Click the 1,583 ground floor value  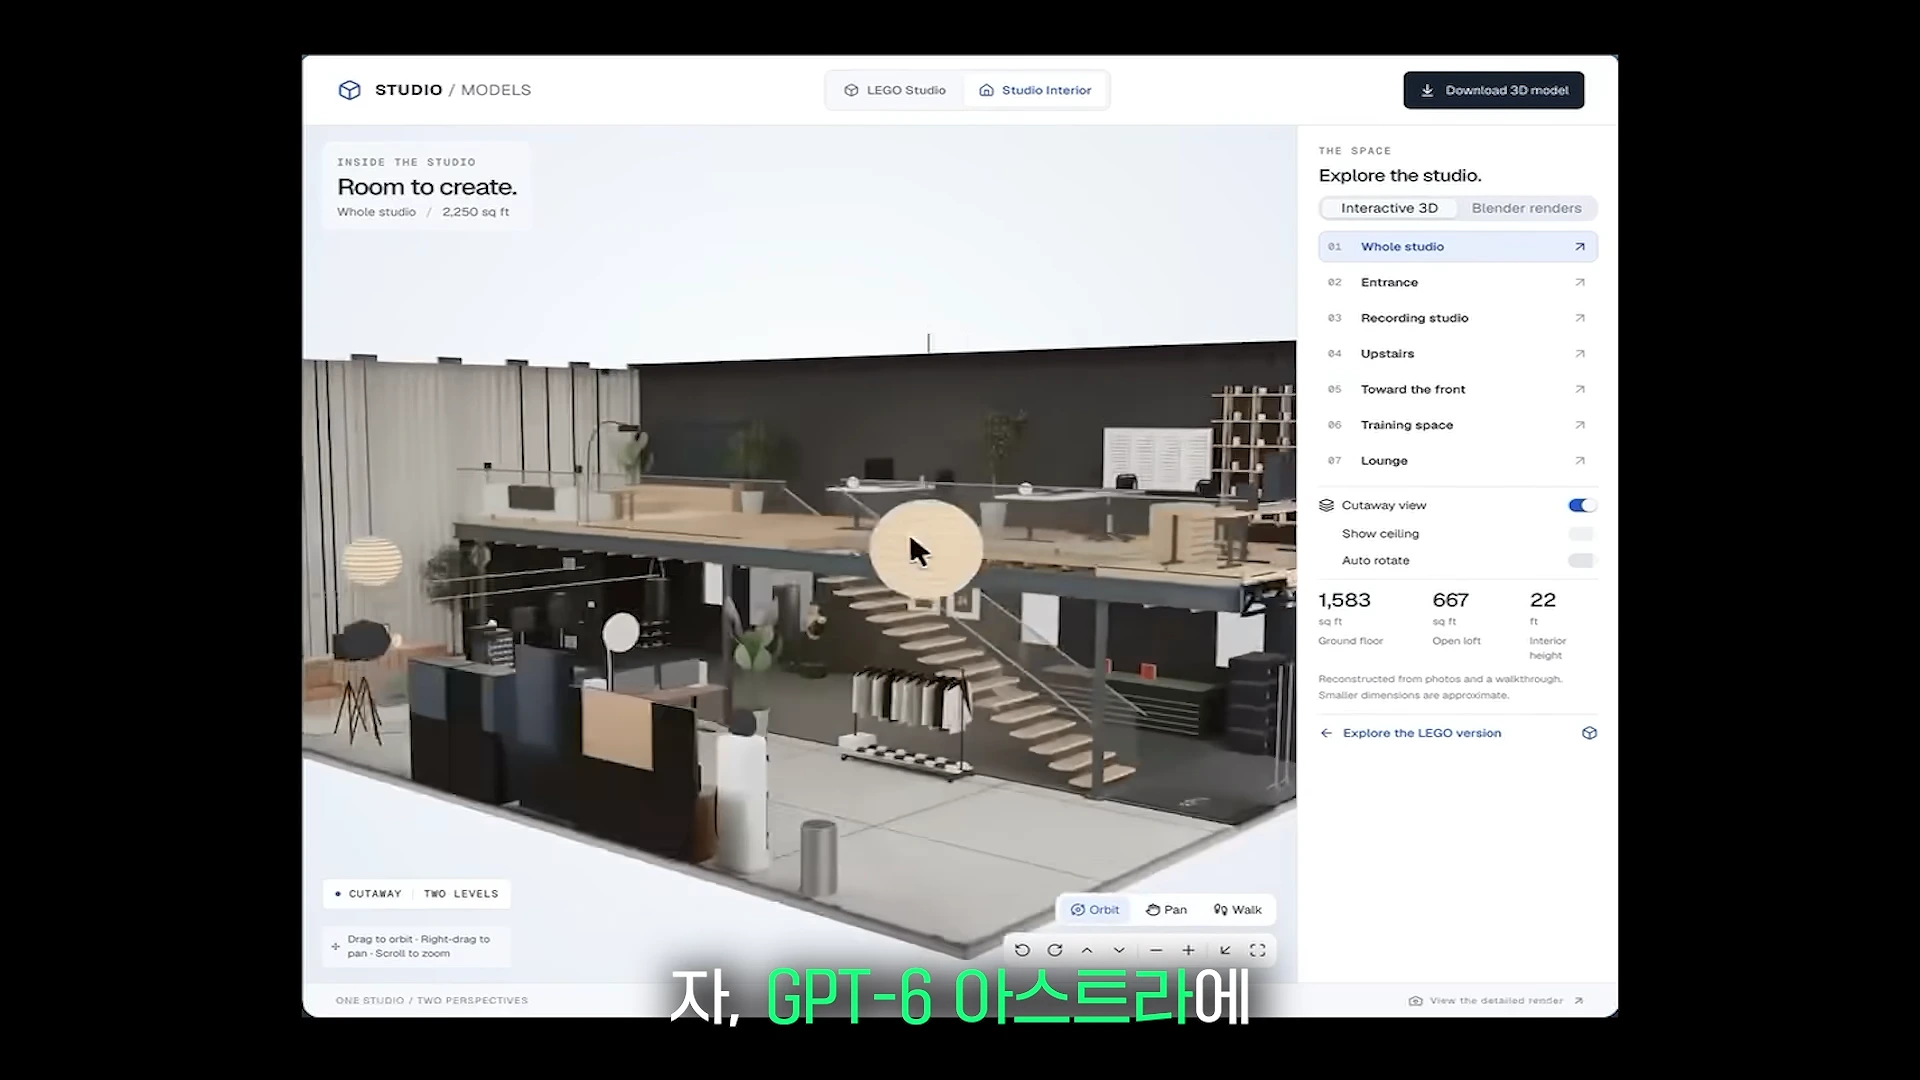pos(1344,600)
